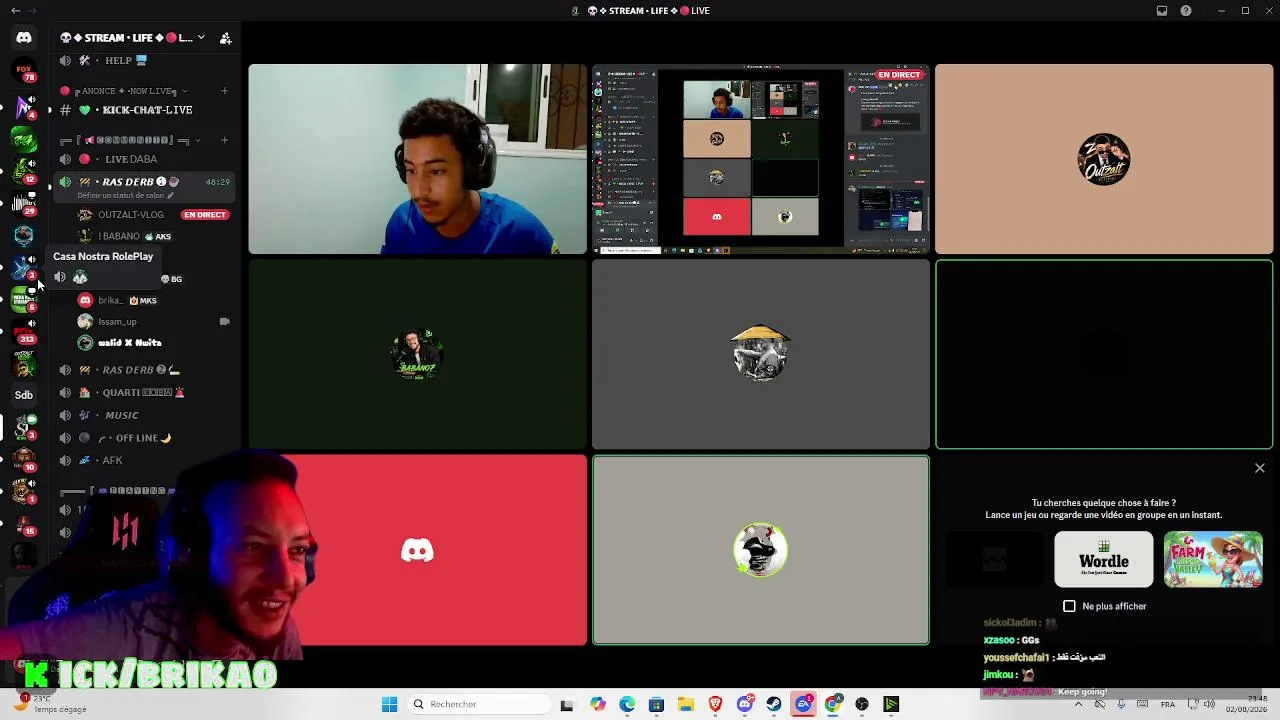The width and height of the screenshot is (1280, 720).
Task: Launch Brave browser from taskbar
Action: 715,704
